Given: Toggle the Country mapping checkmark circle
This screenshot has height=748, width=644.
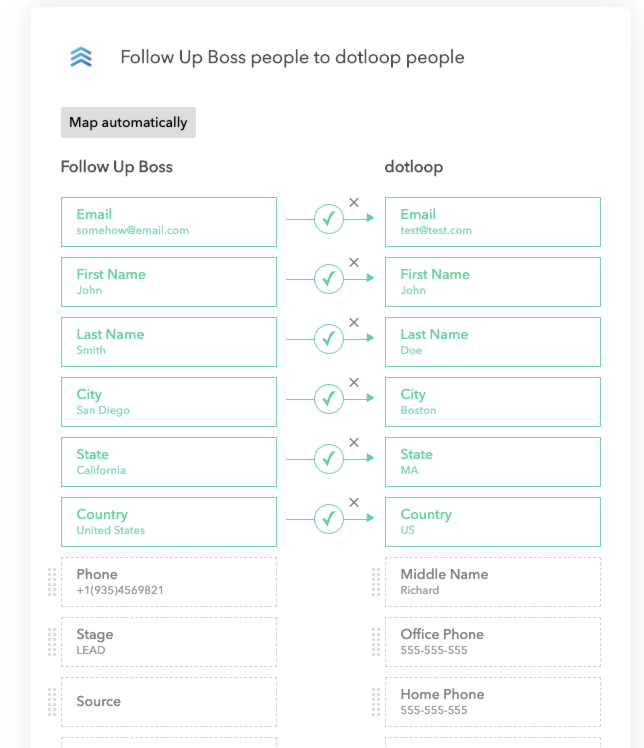Looking at the screenshot, I should [x=329, y=519].
